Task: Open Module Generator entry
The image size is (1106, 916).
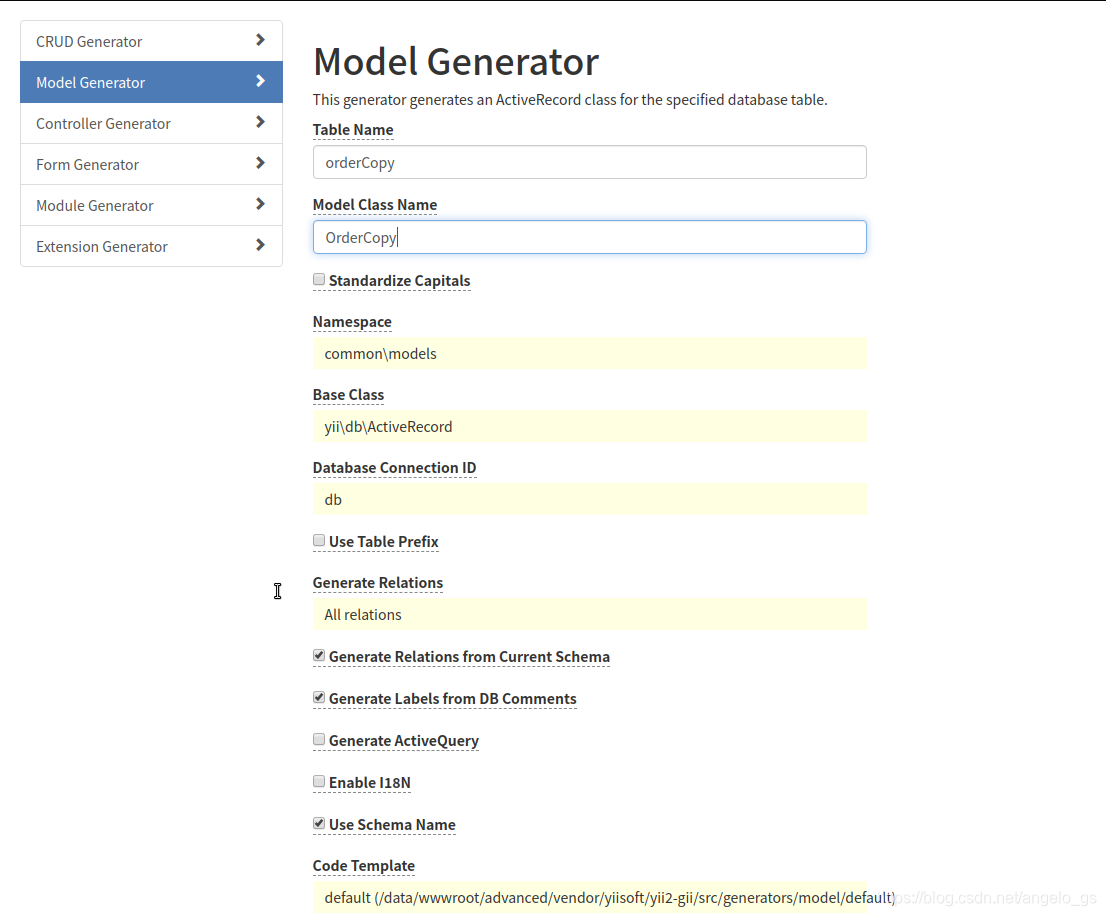Action: point(151,204)
